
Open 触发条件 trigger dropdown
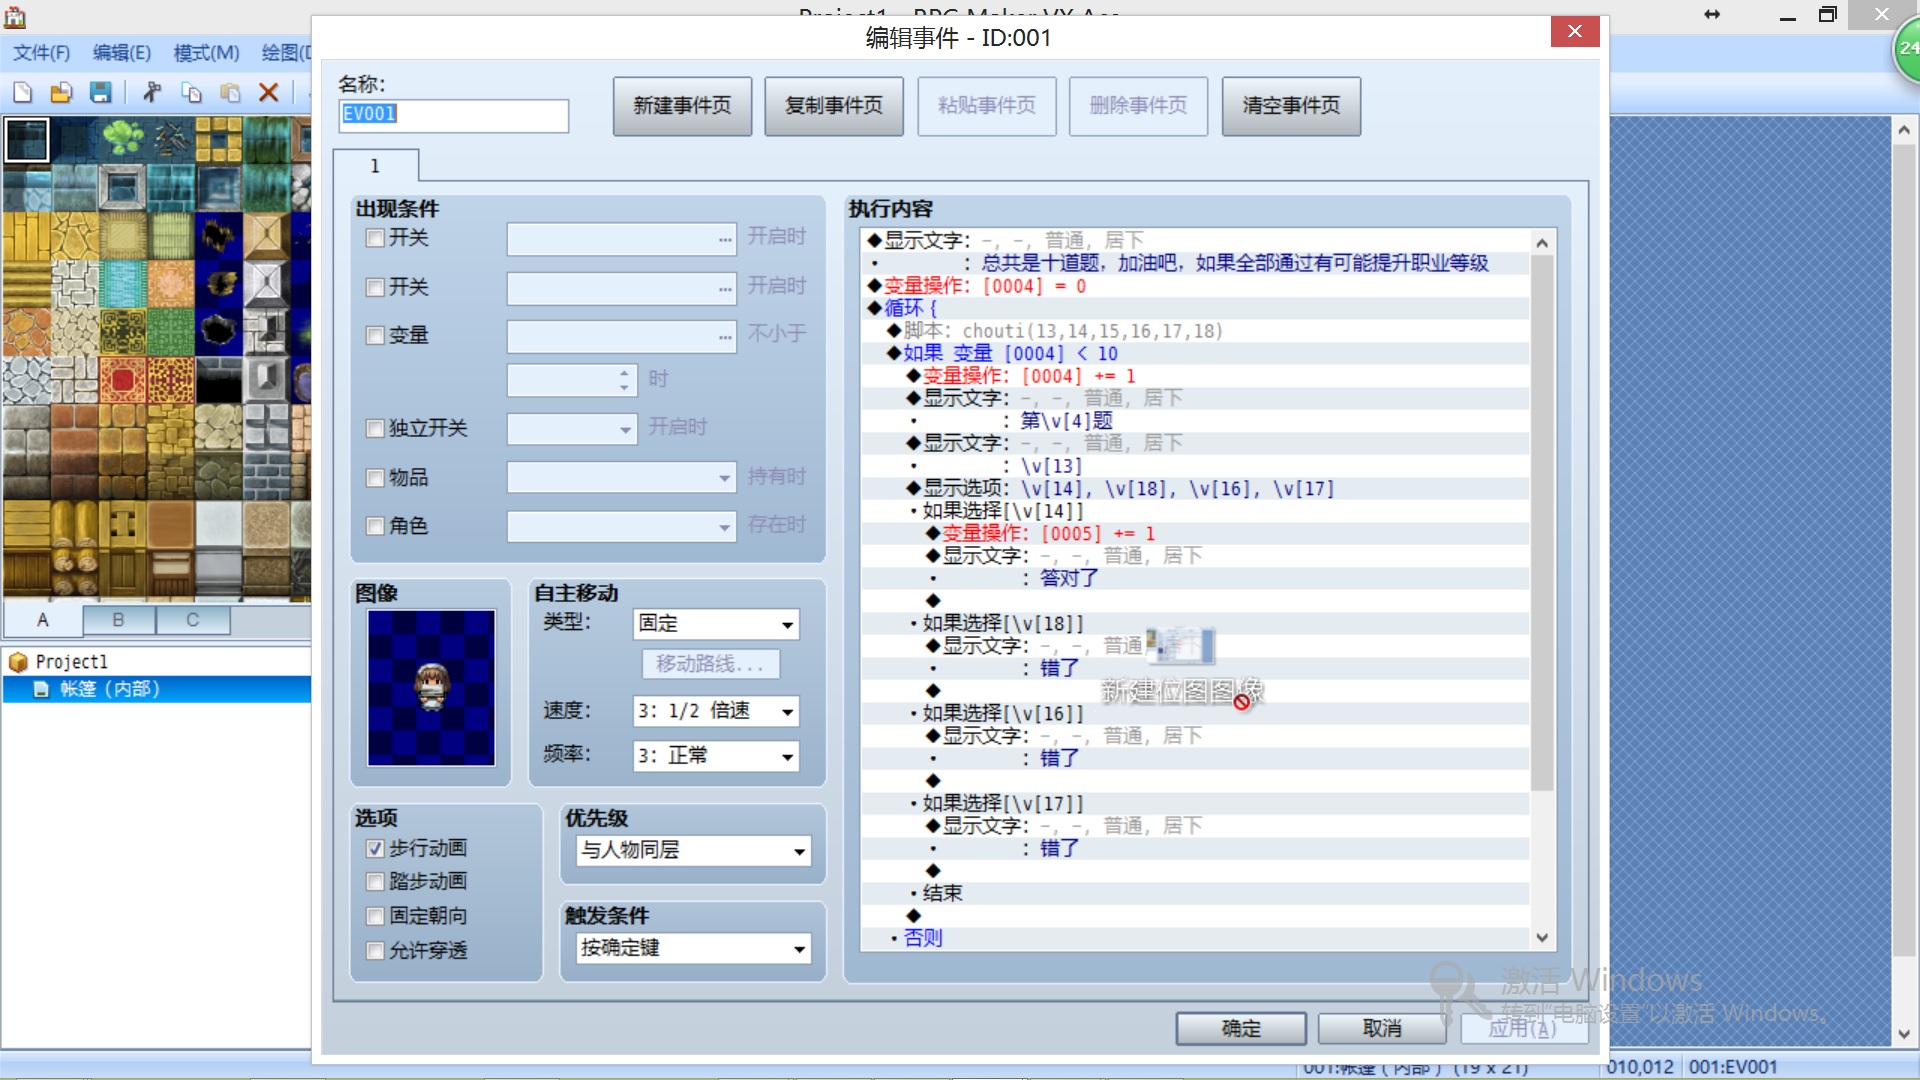[x=694, y=948]
